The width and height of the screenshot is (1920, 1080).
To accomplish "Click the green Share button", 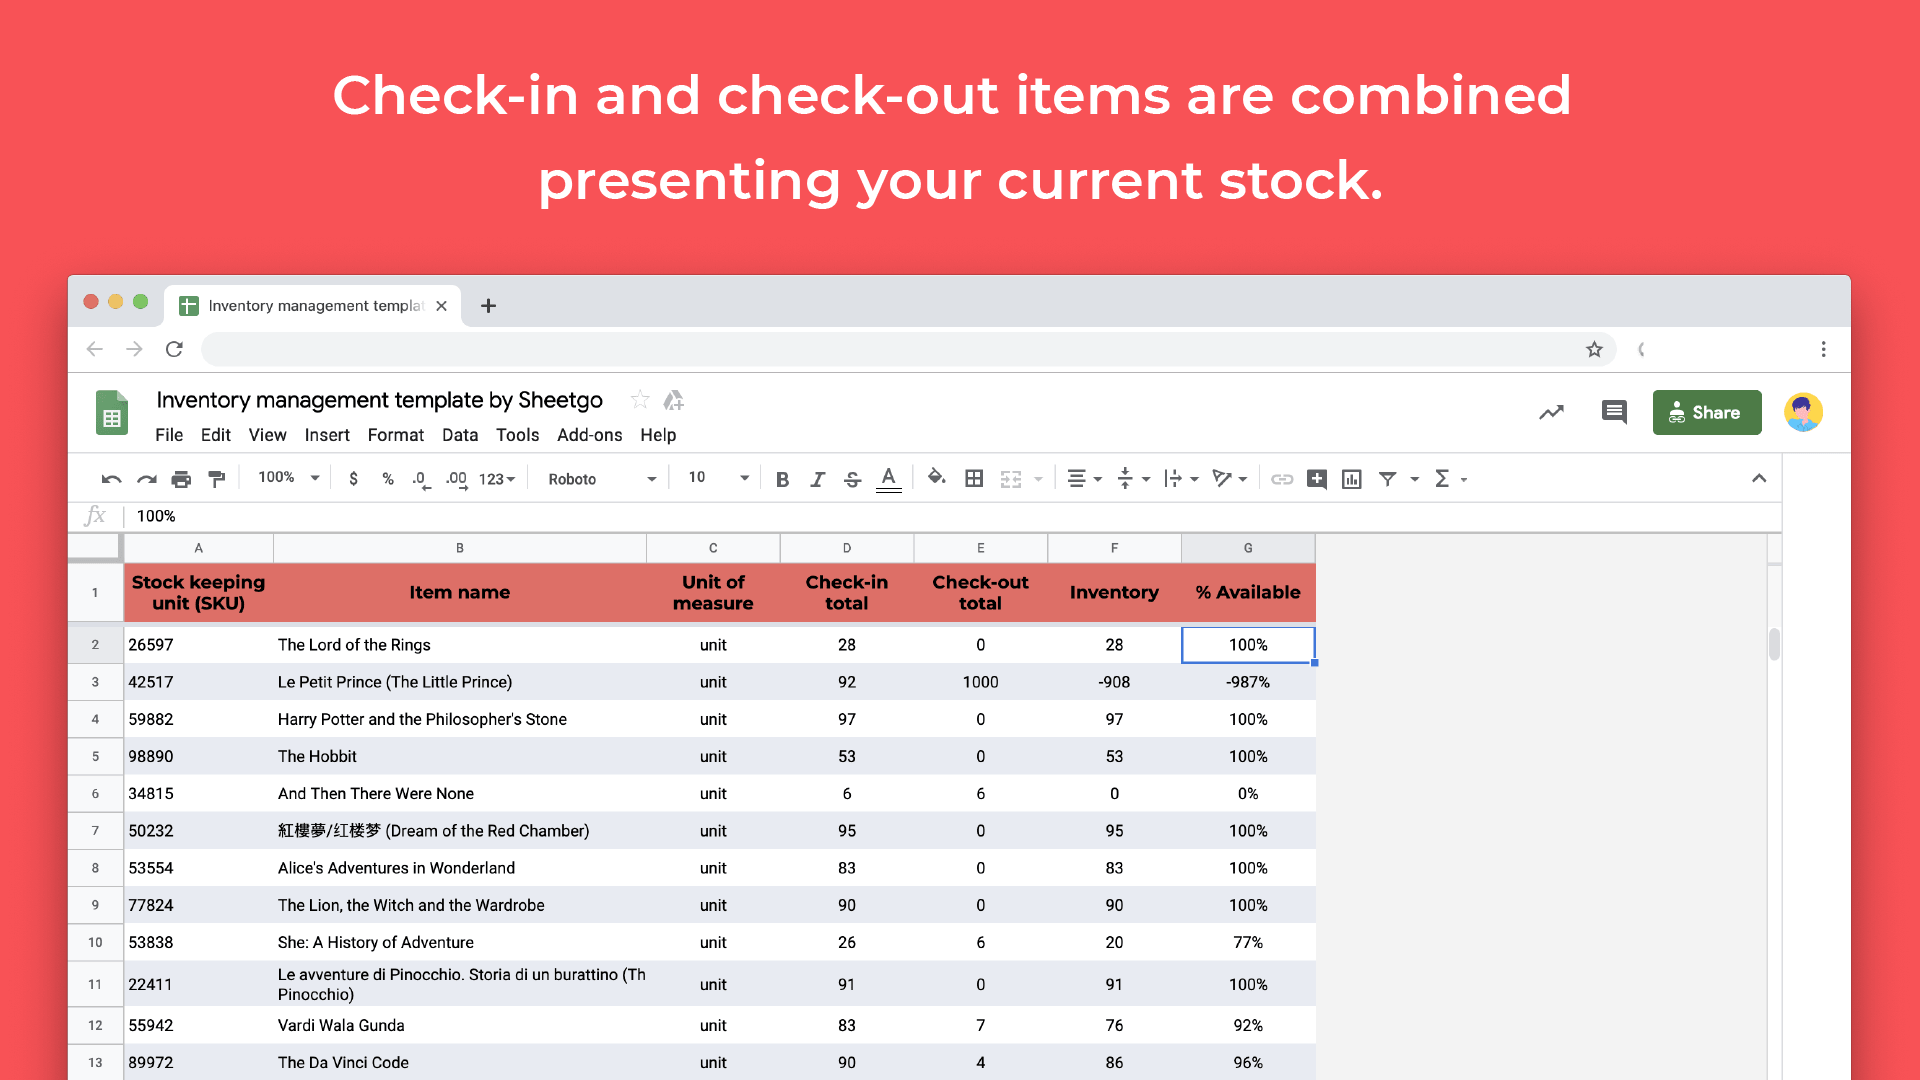I will click(1706, 412).
